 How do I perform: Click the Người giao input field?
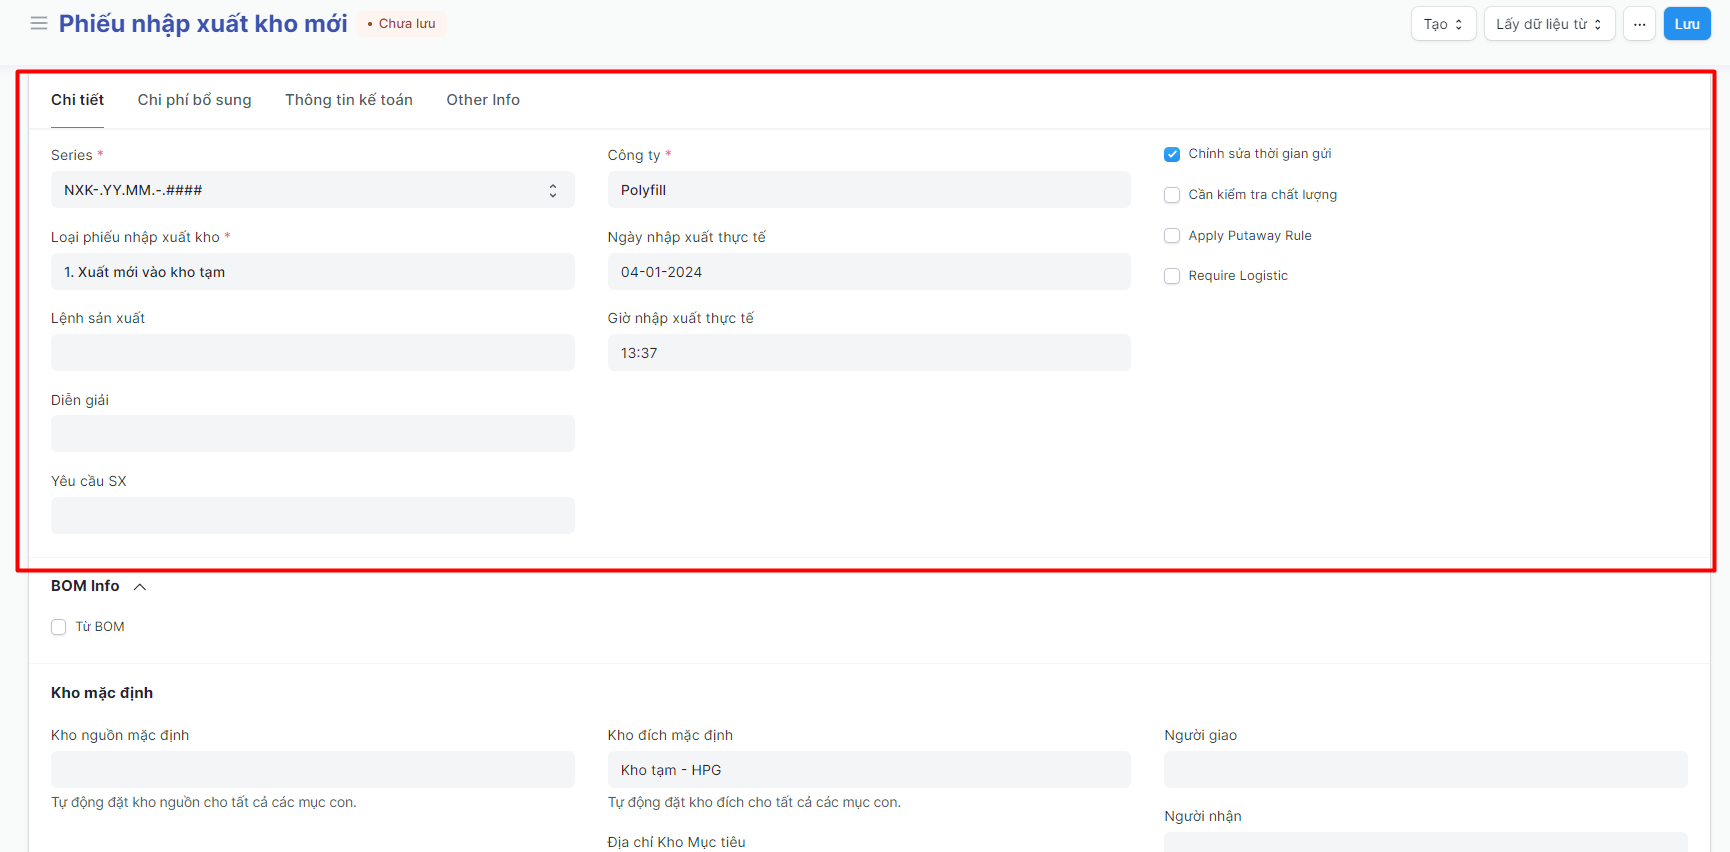1424,770
